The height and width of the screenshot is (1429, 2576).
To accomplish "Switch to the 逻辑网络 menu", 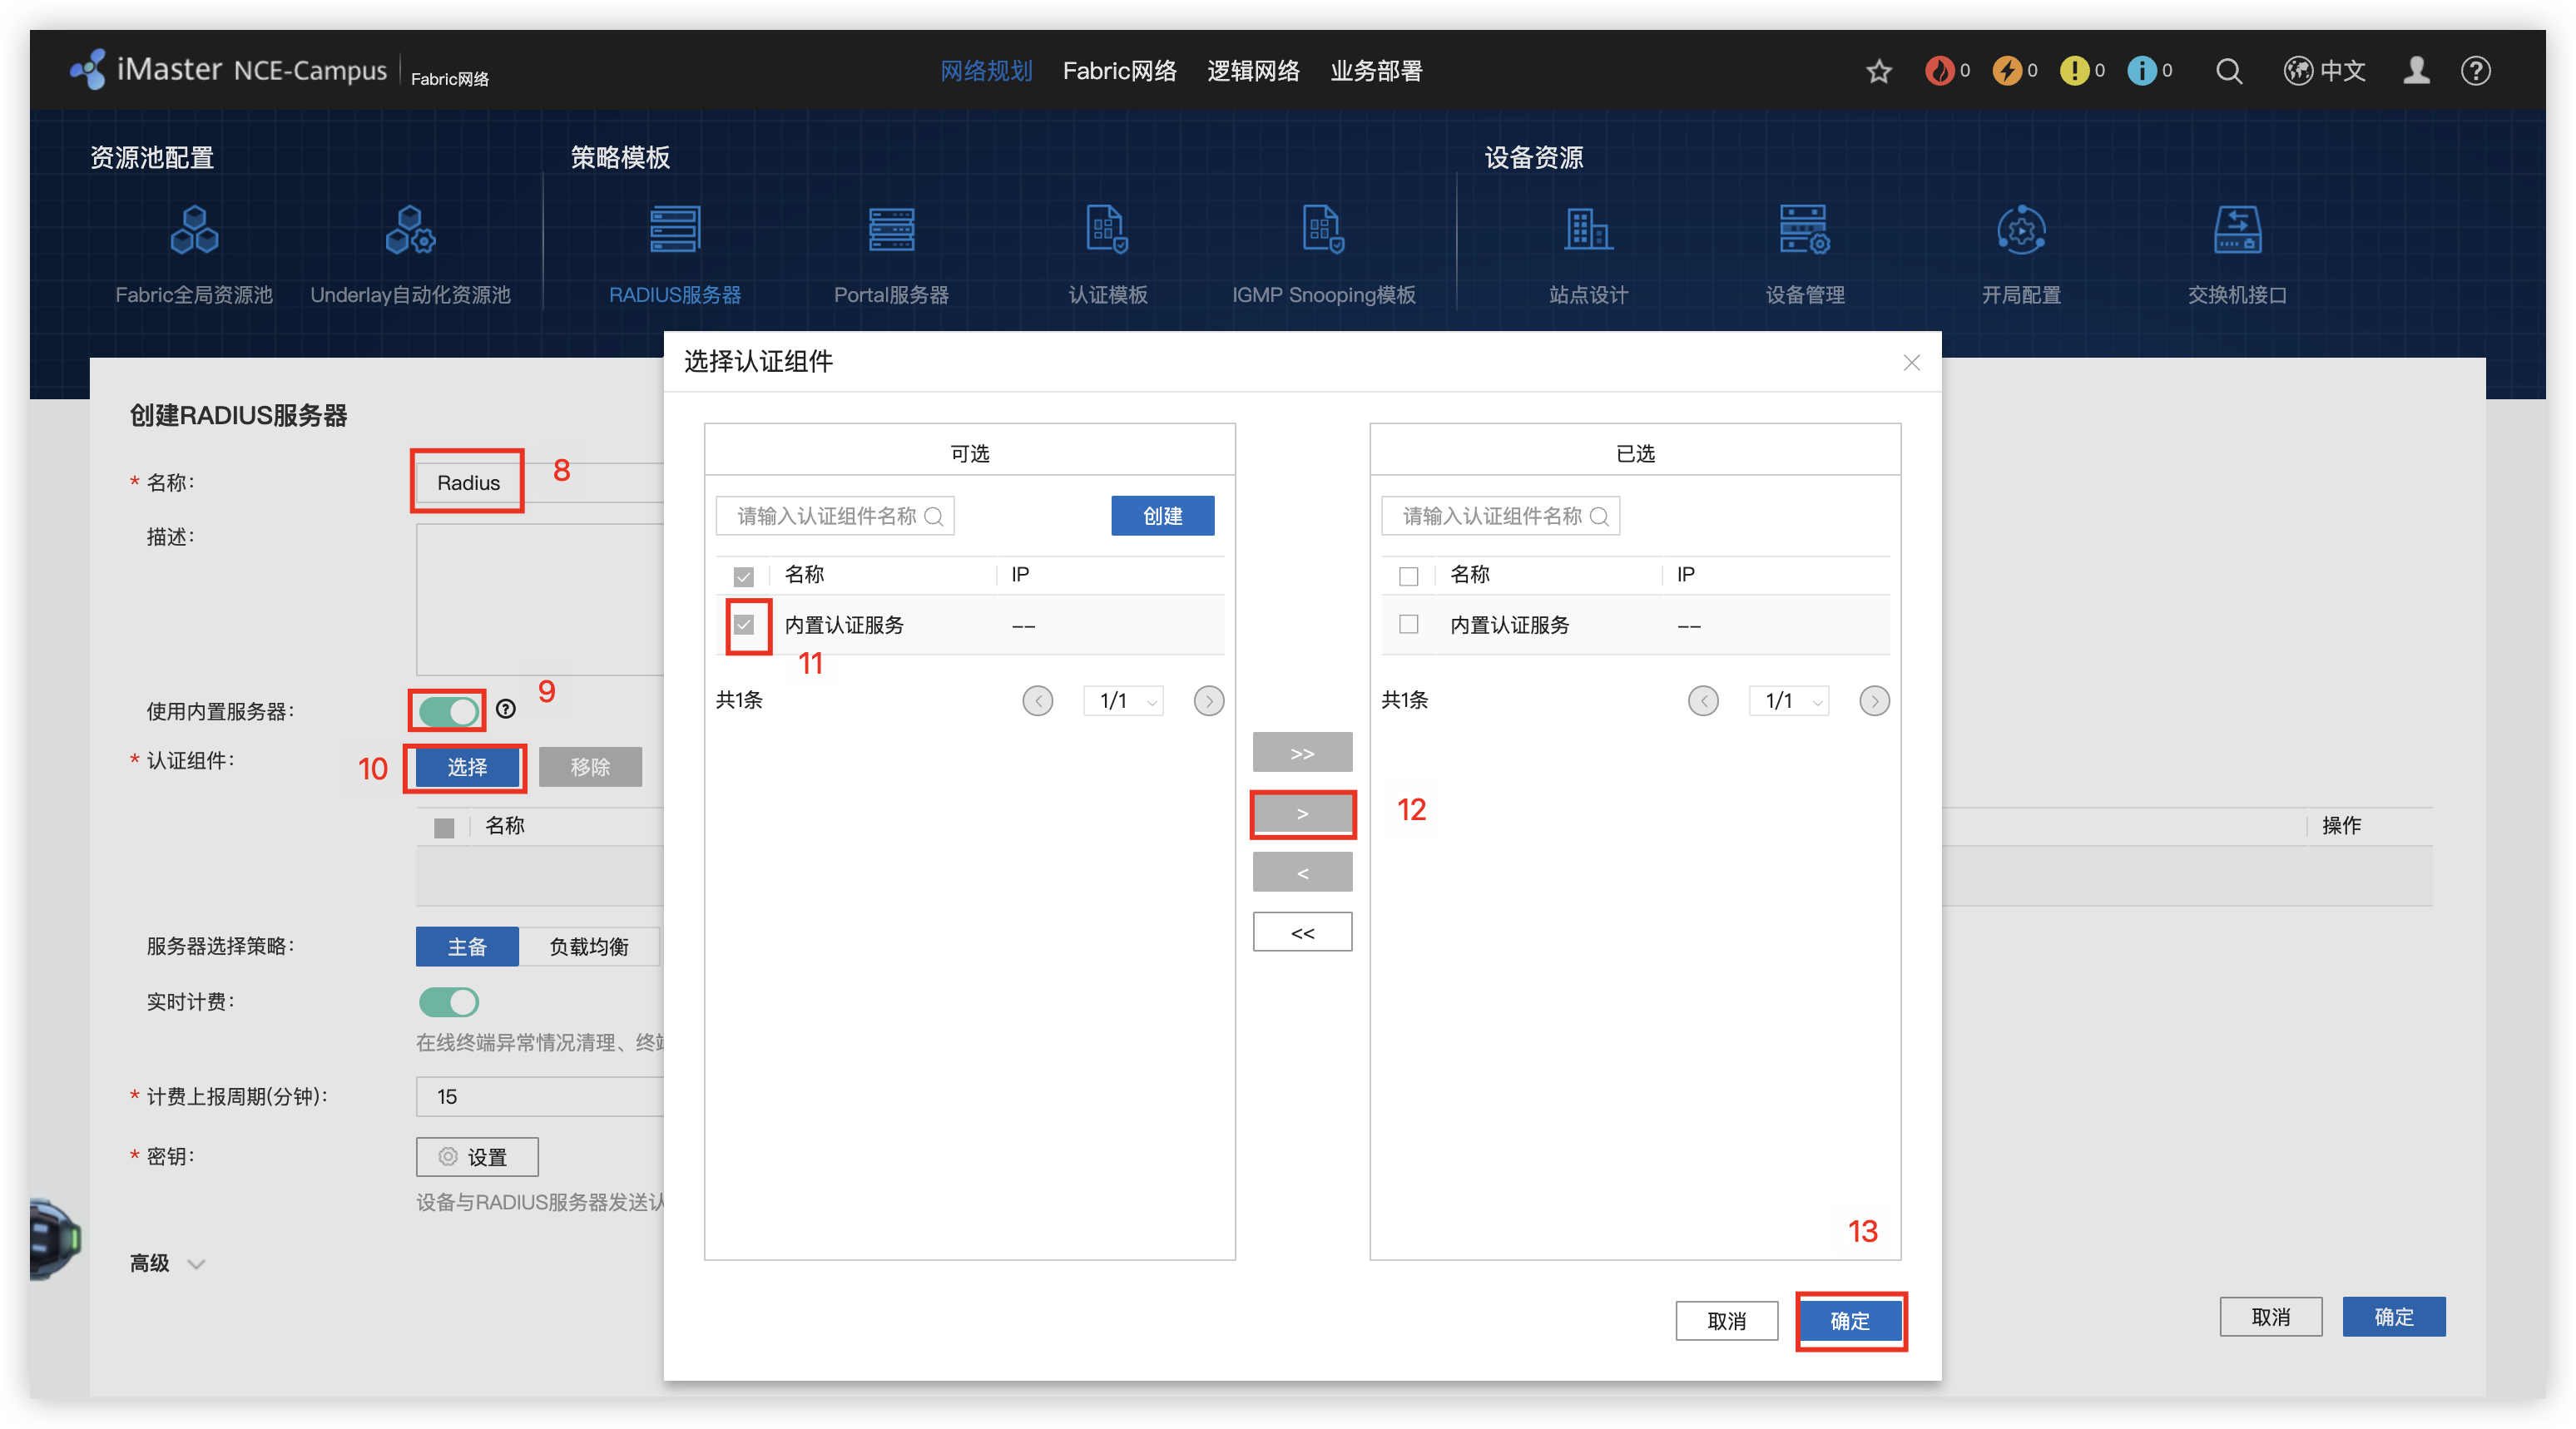I will 1252,71.
